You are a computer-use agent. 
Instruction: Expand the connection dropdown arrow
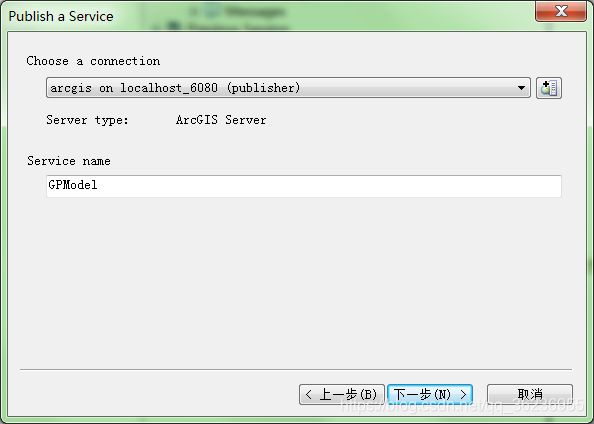click(x=521, y=88)
